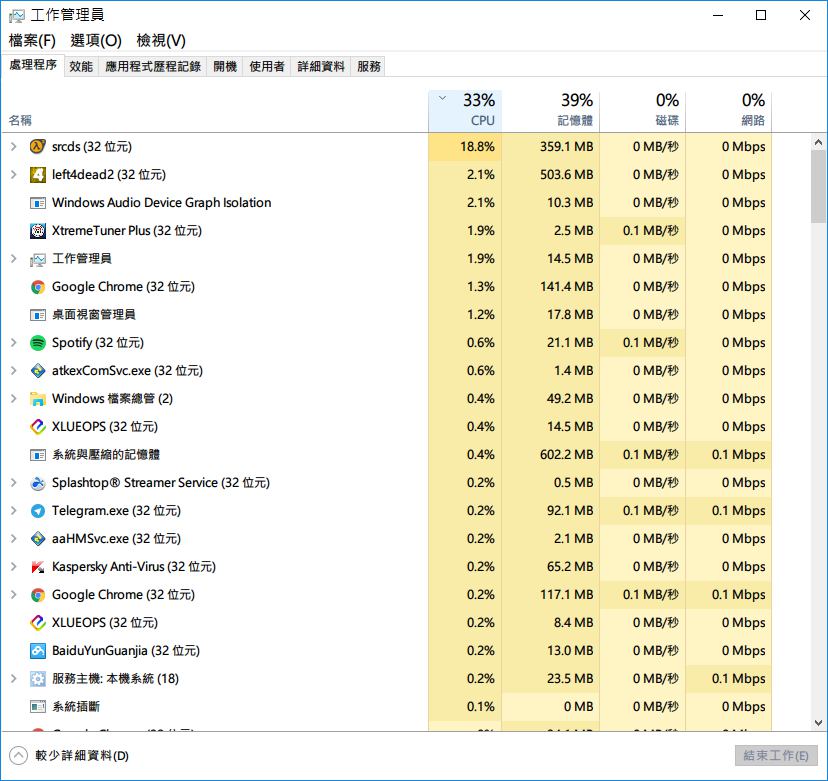Image resolution: width=828 pixels, height=781 pixels.
Task: Click the scrollbar up arrow
Action: point(818,142)
